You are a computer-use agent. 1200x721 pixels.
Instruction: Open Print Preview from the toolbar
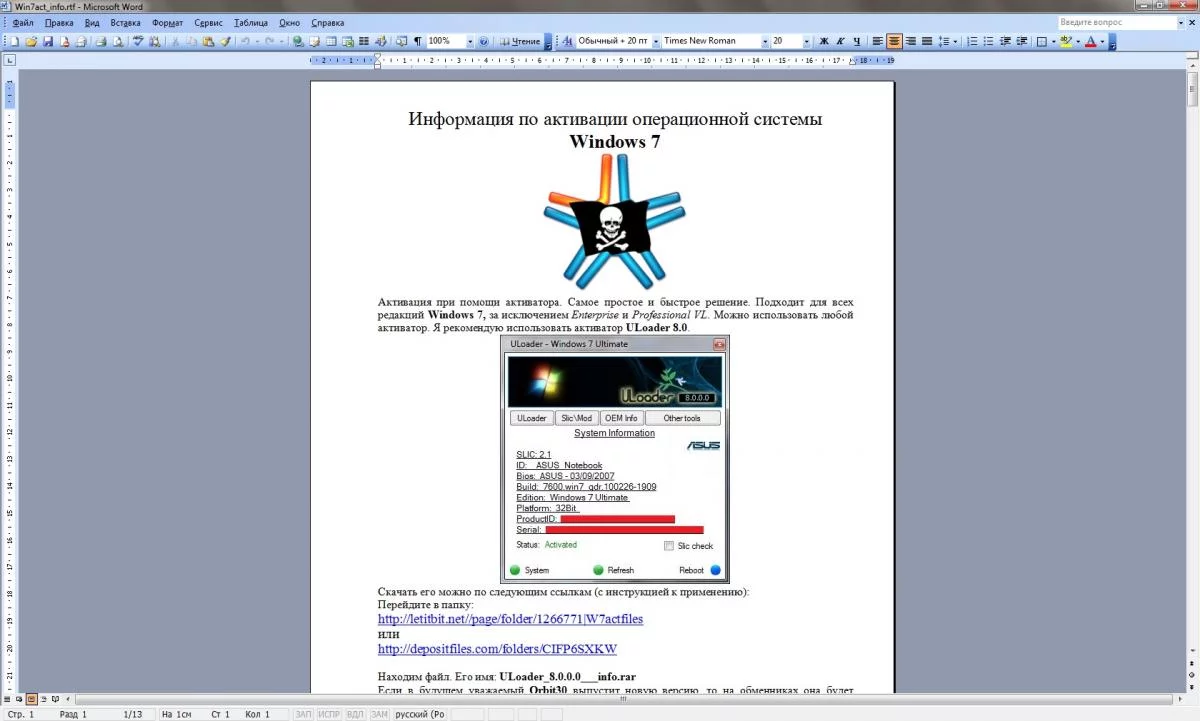coord(117,41)
